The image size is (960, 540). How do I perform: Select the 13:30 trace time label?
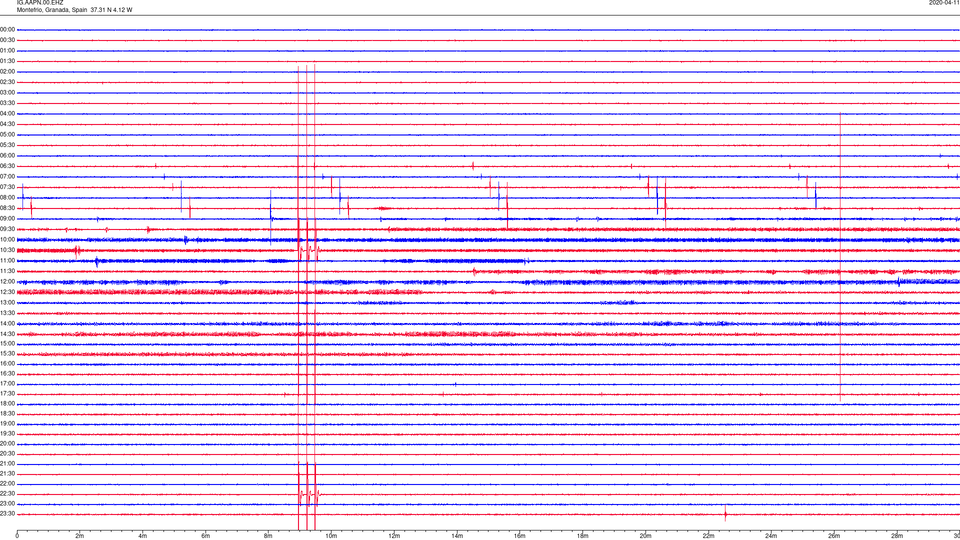pyautogui.click(x=7, y=313)
